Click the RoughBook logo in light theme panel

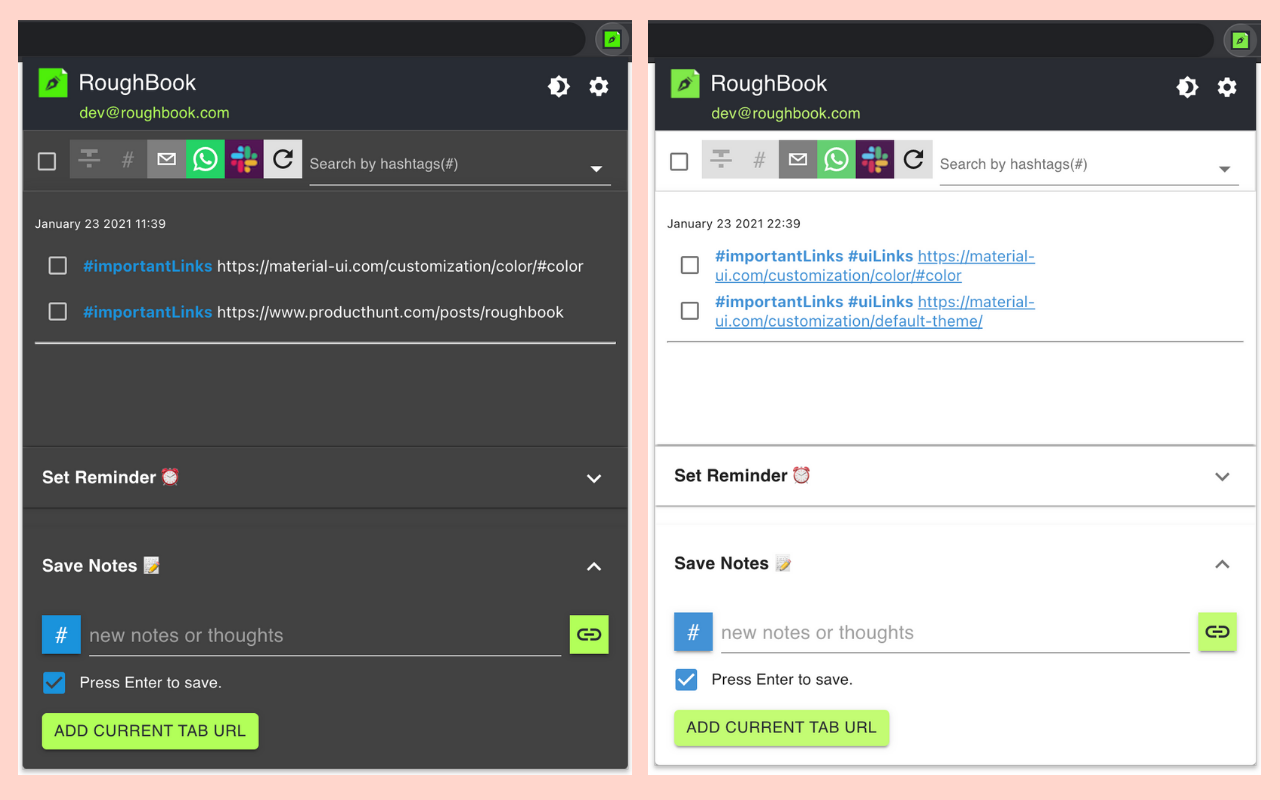tap(685, 83)
